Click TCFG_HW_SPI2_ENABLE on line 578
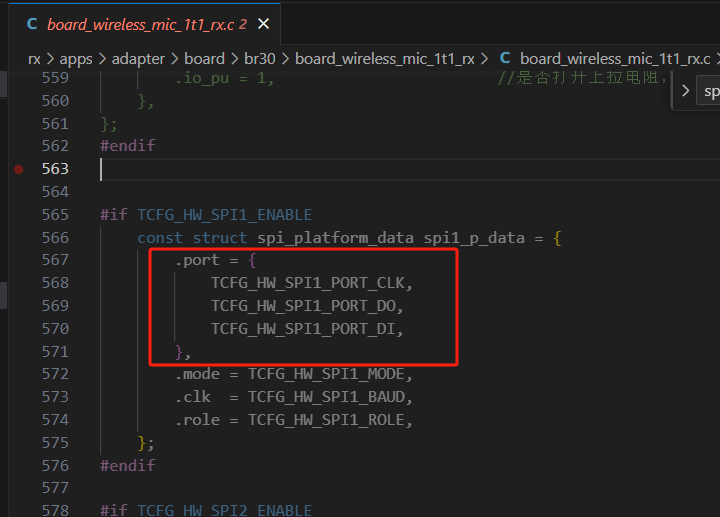 pos(225,510)
